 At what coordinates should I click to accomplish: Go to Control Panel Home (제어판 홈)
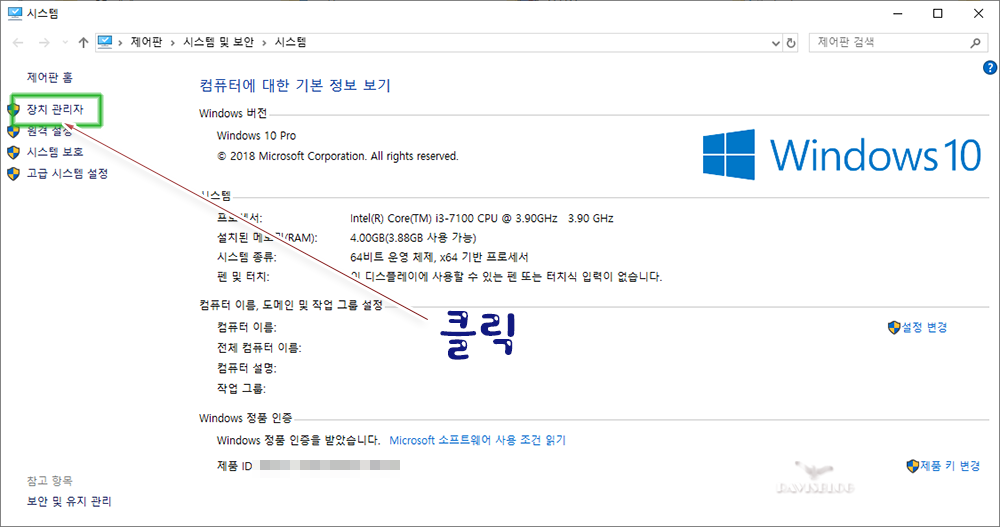(x=50, y=77)
